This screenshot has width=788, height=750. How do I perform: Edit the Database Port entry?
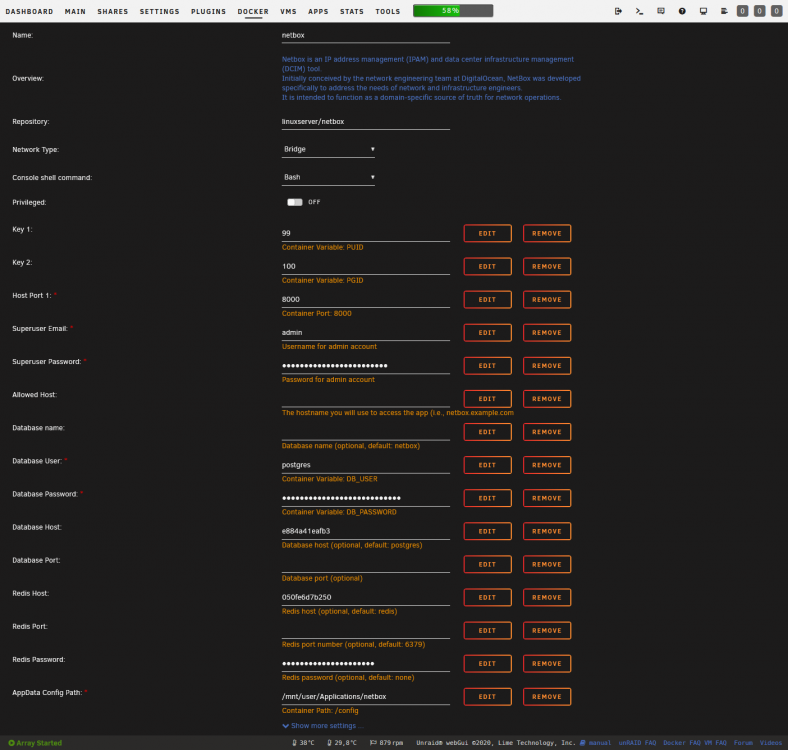487,565
